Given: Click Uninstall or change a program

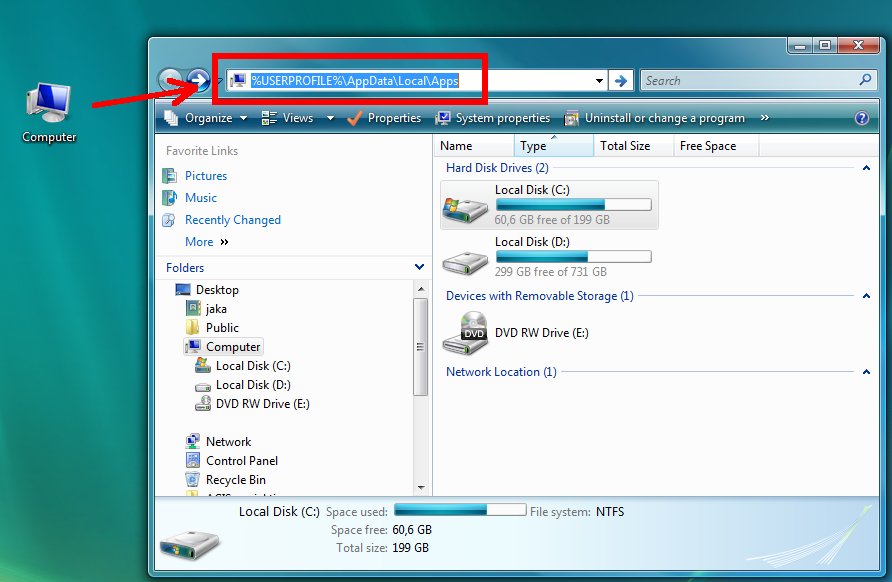Looking at the screenshot, I should (x=655, y=118).
